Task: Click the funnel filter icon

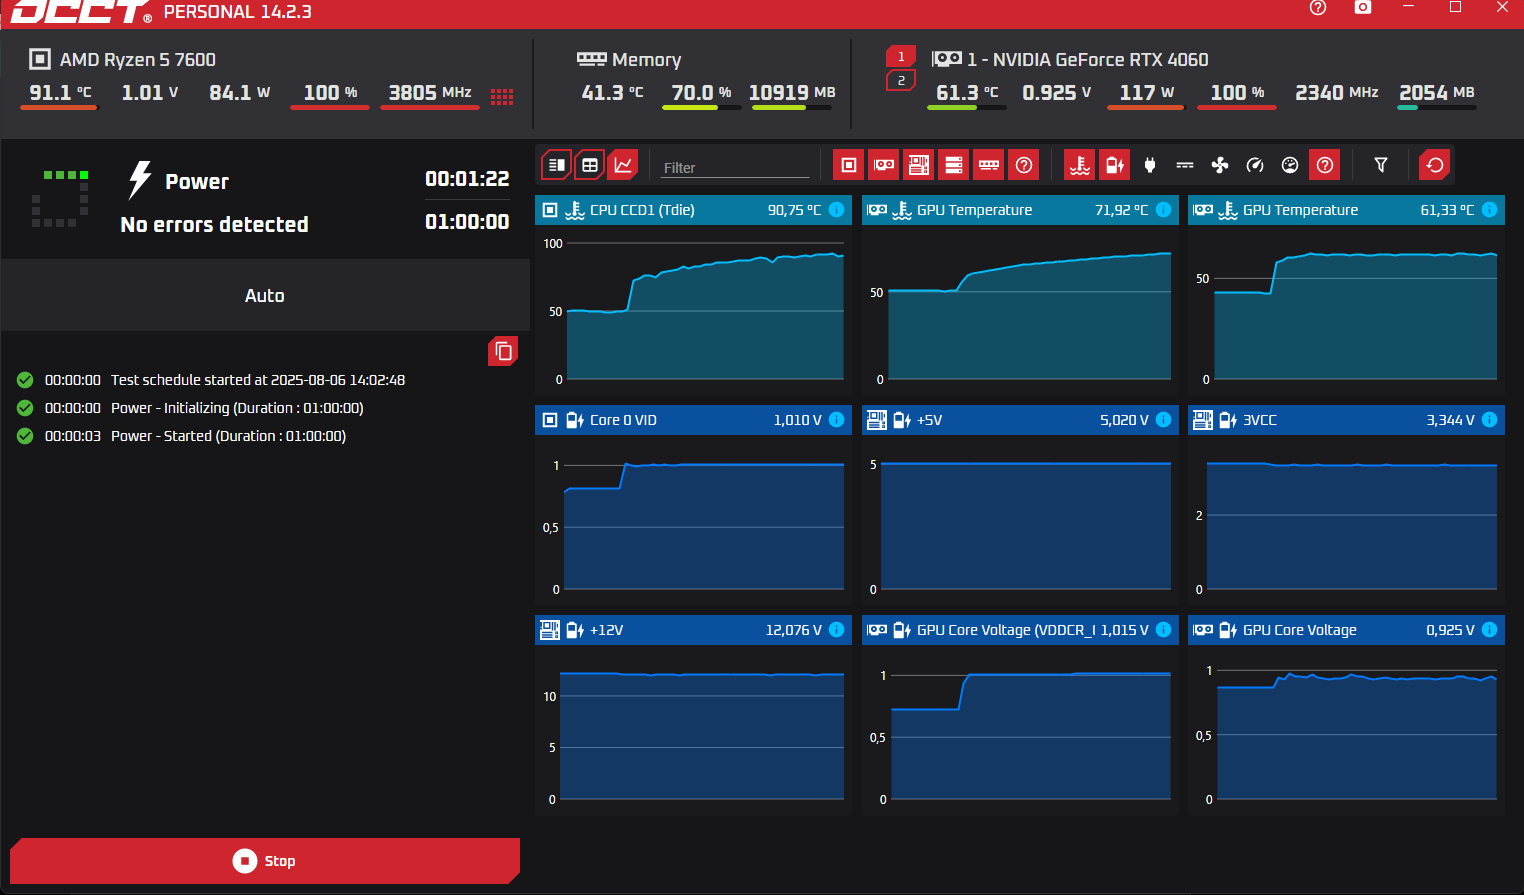Action: [x=1381, y=165]
